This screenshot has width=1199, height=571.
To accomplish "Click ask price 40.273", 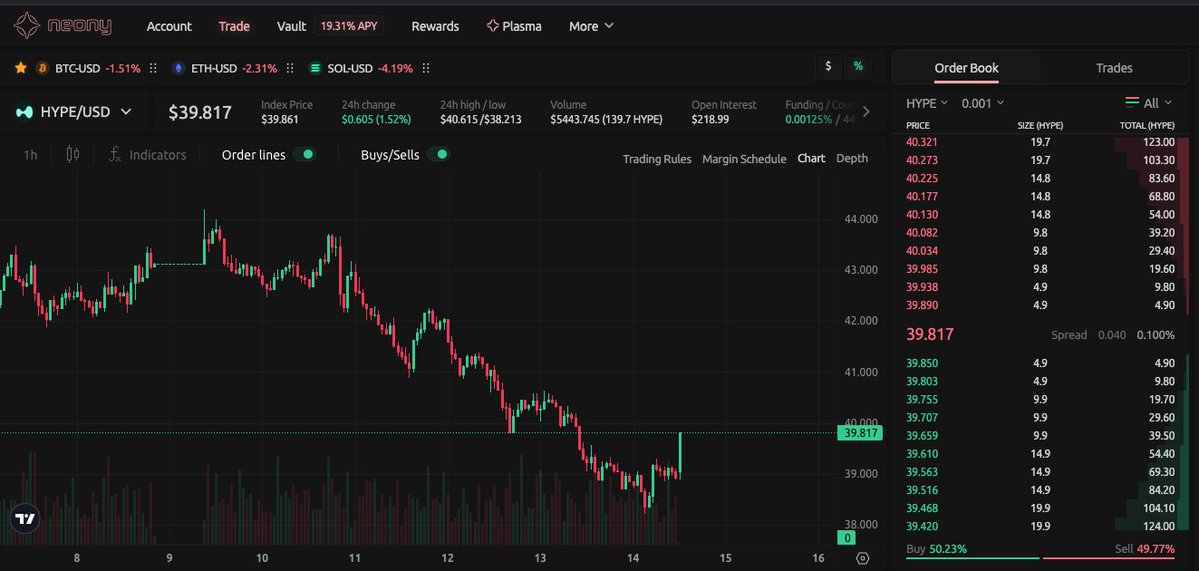I will click(x=921, y=160).
